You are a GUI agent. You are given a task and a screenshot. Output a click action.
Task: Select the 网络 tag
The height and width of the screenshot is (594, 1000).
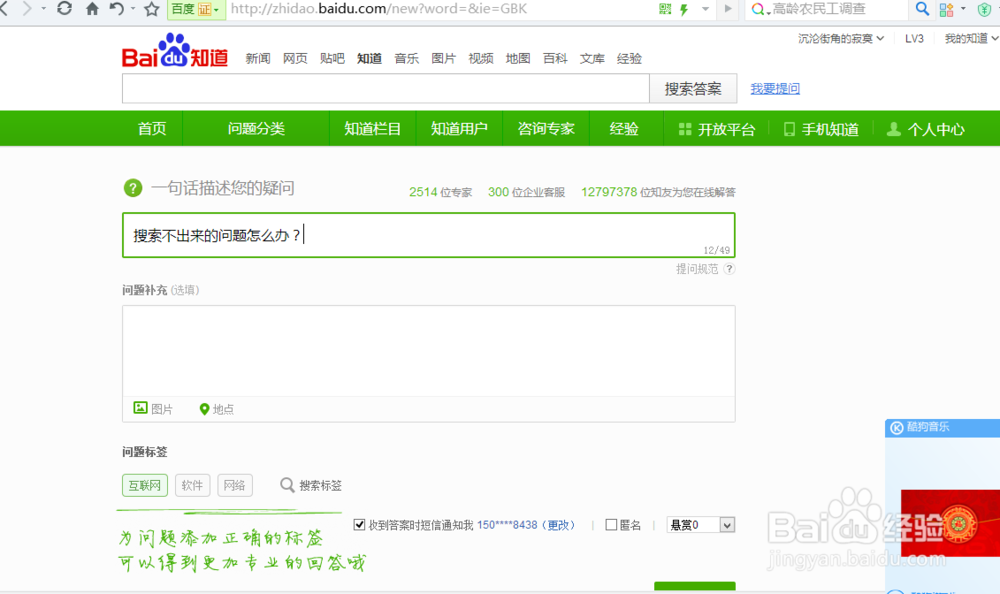(235, 486)
